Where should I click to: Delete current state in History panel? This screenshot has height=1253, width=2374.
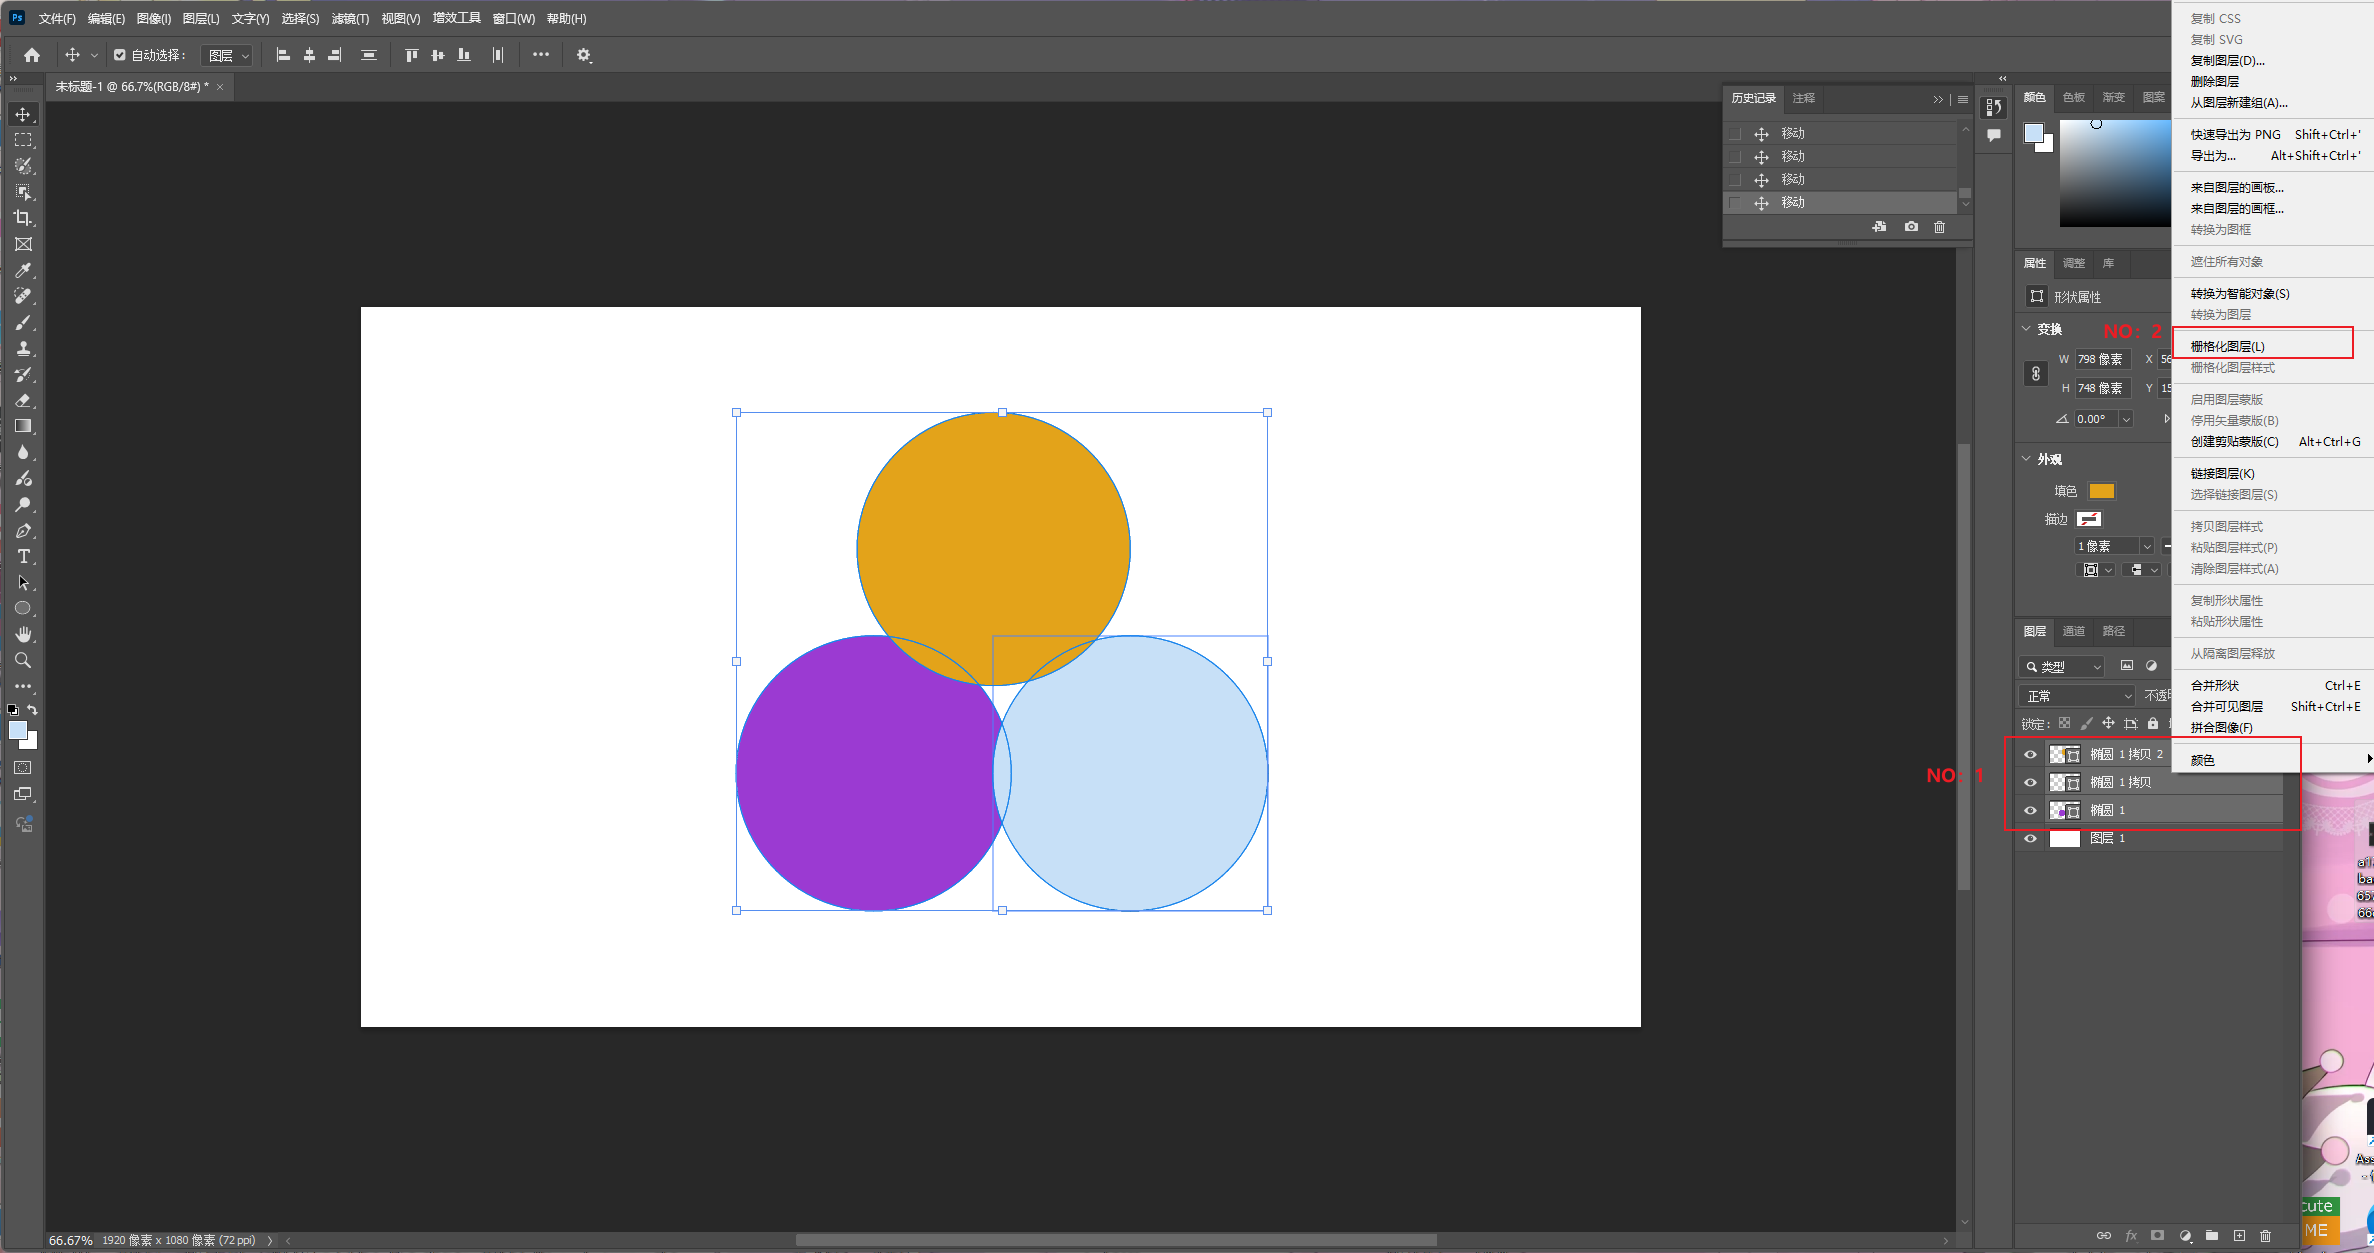click(x=1939, y=227)
